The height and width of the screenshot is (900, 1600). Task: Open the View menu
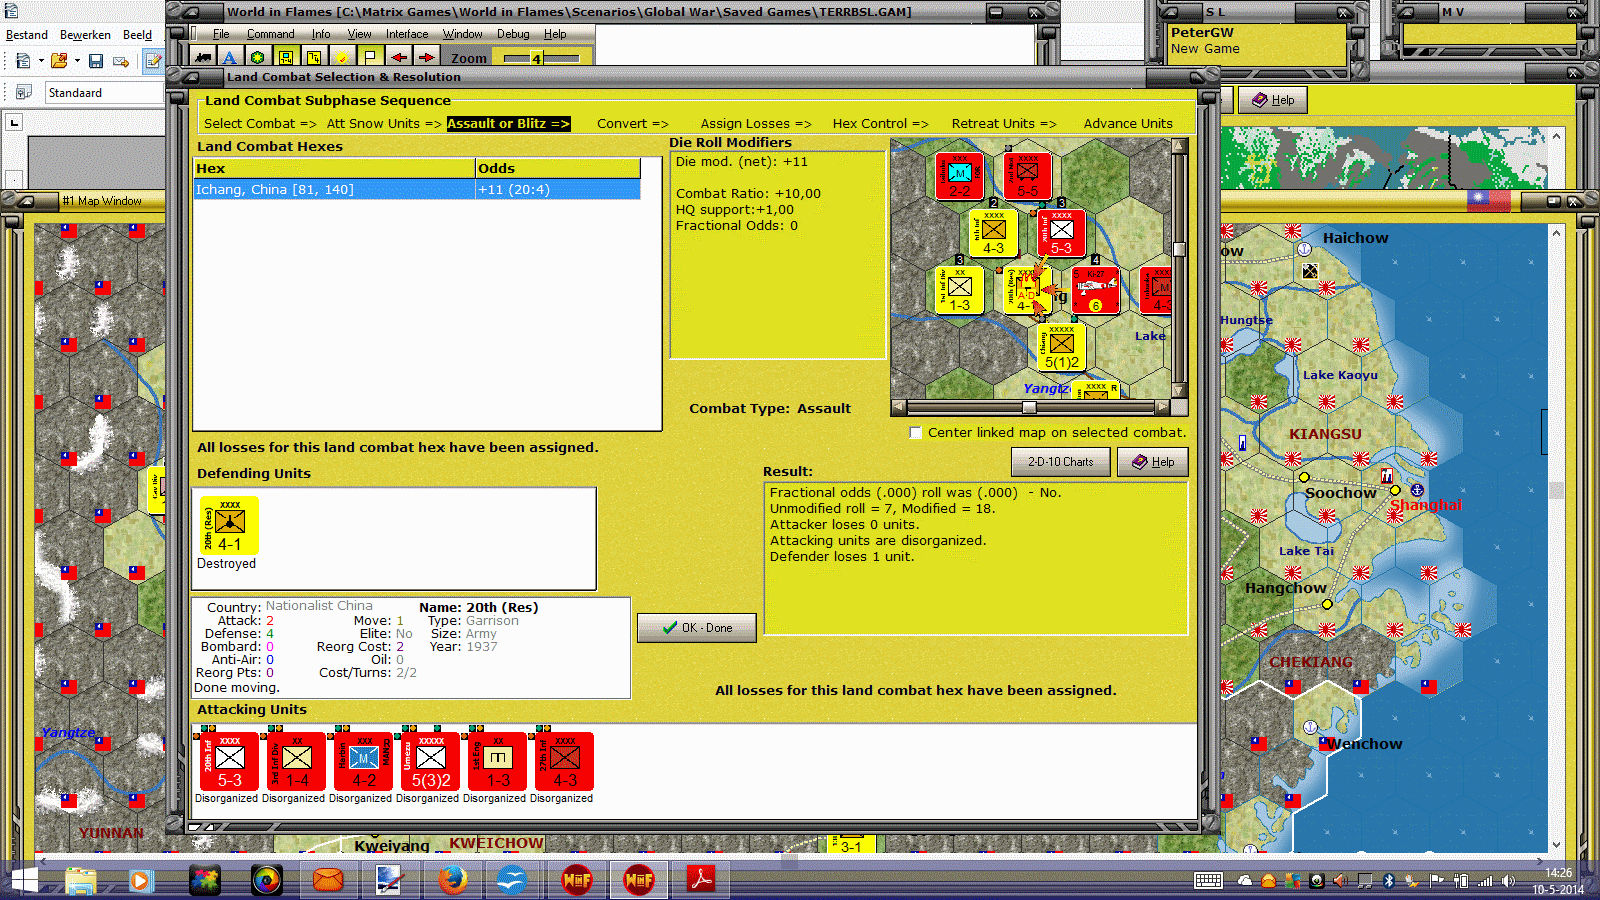tap(359, 34)
